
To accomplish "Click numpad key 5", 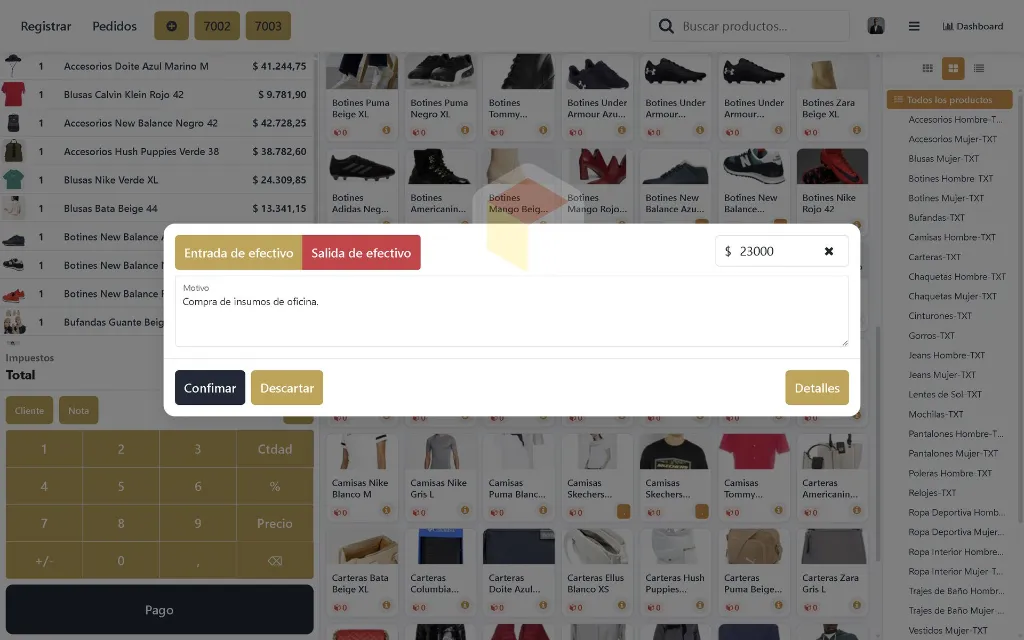I will (121, 487).
